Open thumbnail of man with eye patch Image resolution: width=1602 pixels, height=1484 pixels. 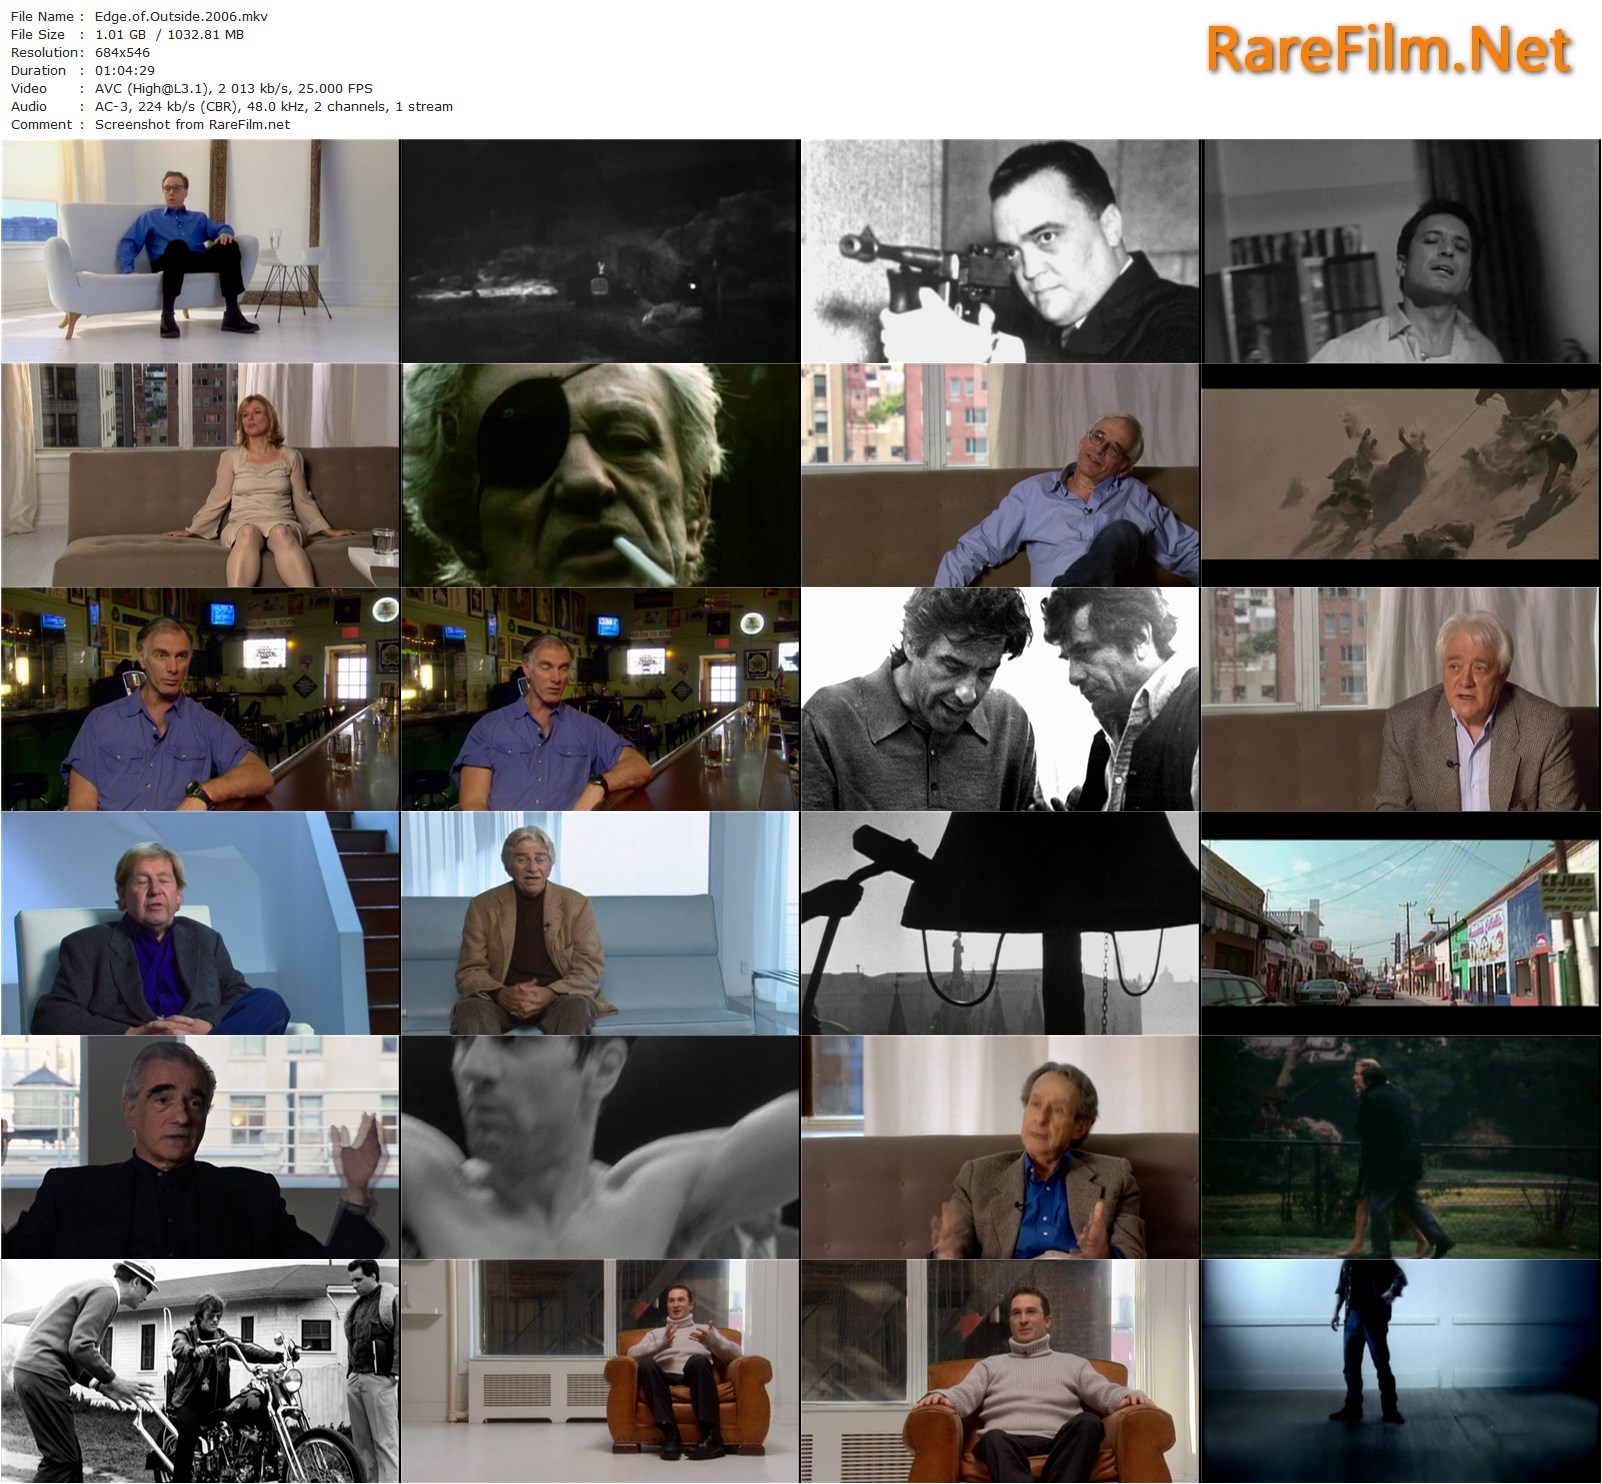600,475
